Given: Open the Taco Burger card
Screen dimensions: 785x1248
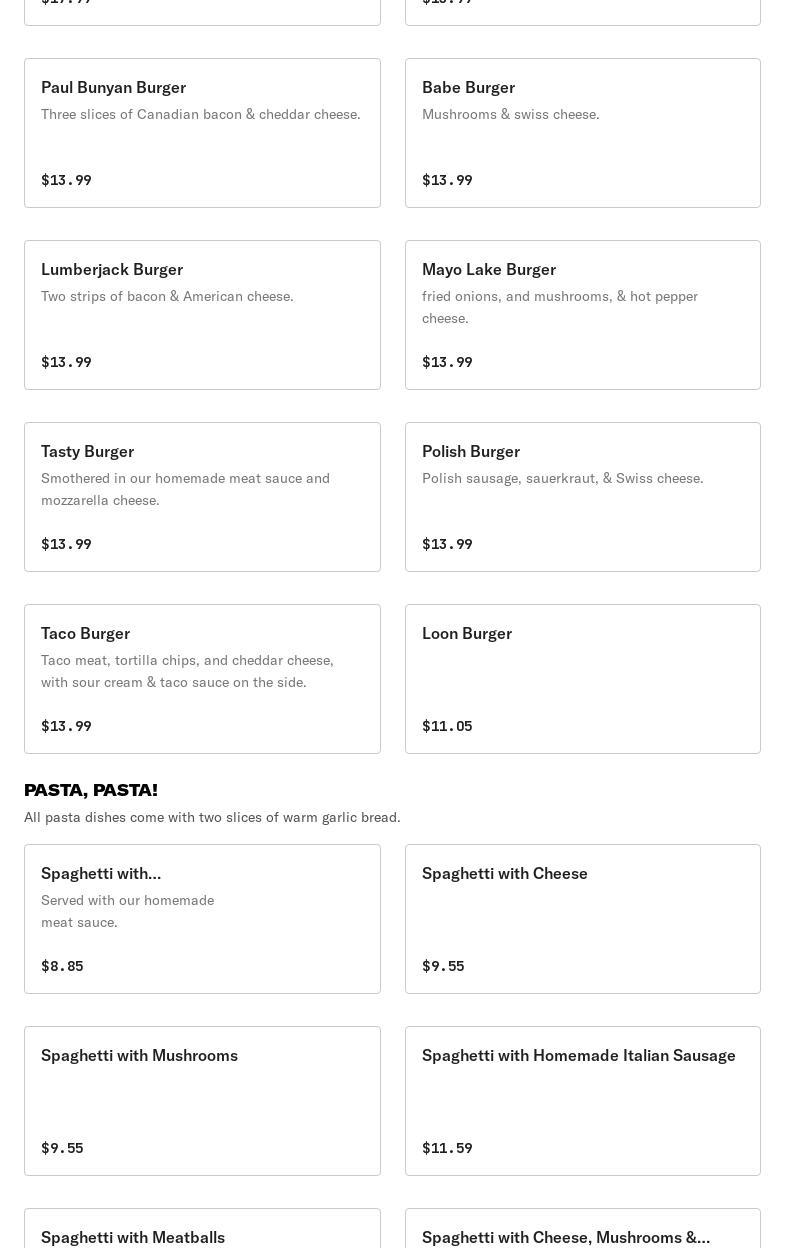Looking at the screenshot, I should point(202,679).
